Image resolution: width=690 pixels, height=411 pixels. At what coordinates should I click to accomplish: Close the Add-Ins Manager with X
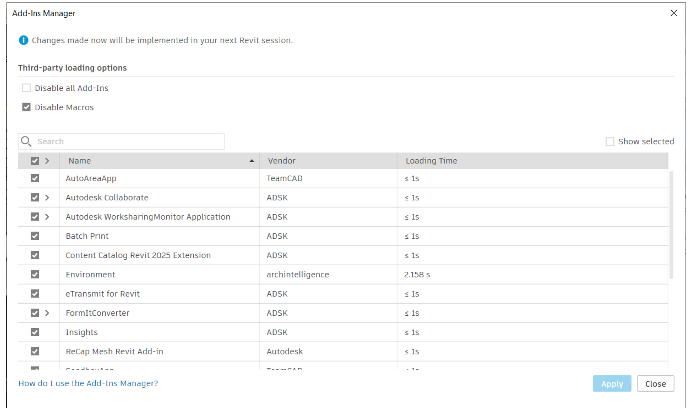[x=674, y=13]
